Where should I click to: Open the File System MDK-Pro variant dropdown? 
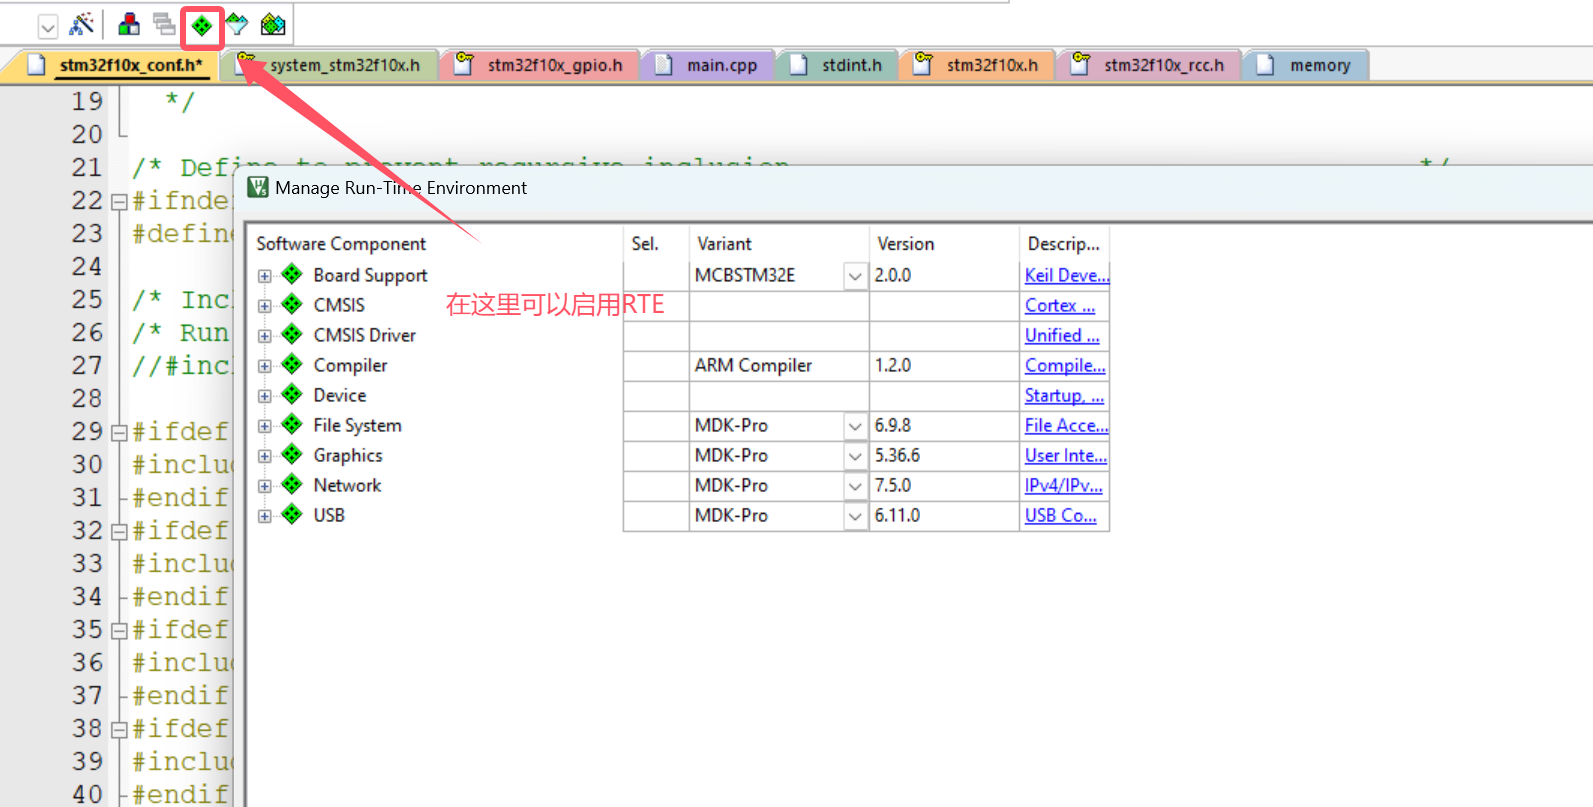pos(855,426)
